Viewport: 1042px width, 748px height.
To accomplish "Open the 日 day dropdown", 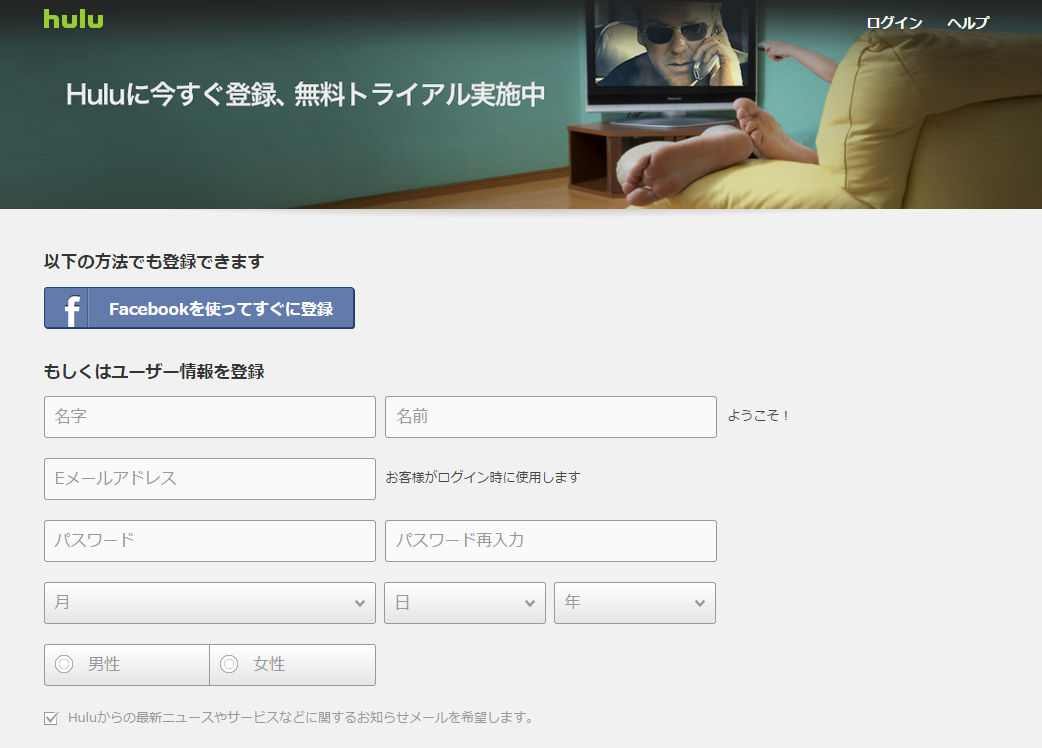I will tap(465, 603).
